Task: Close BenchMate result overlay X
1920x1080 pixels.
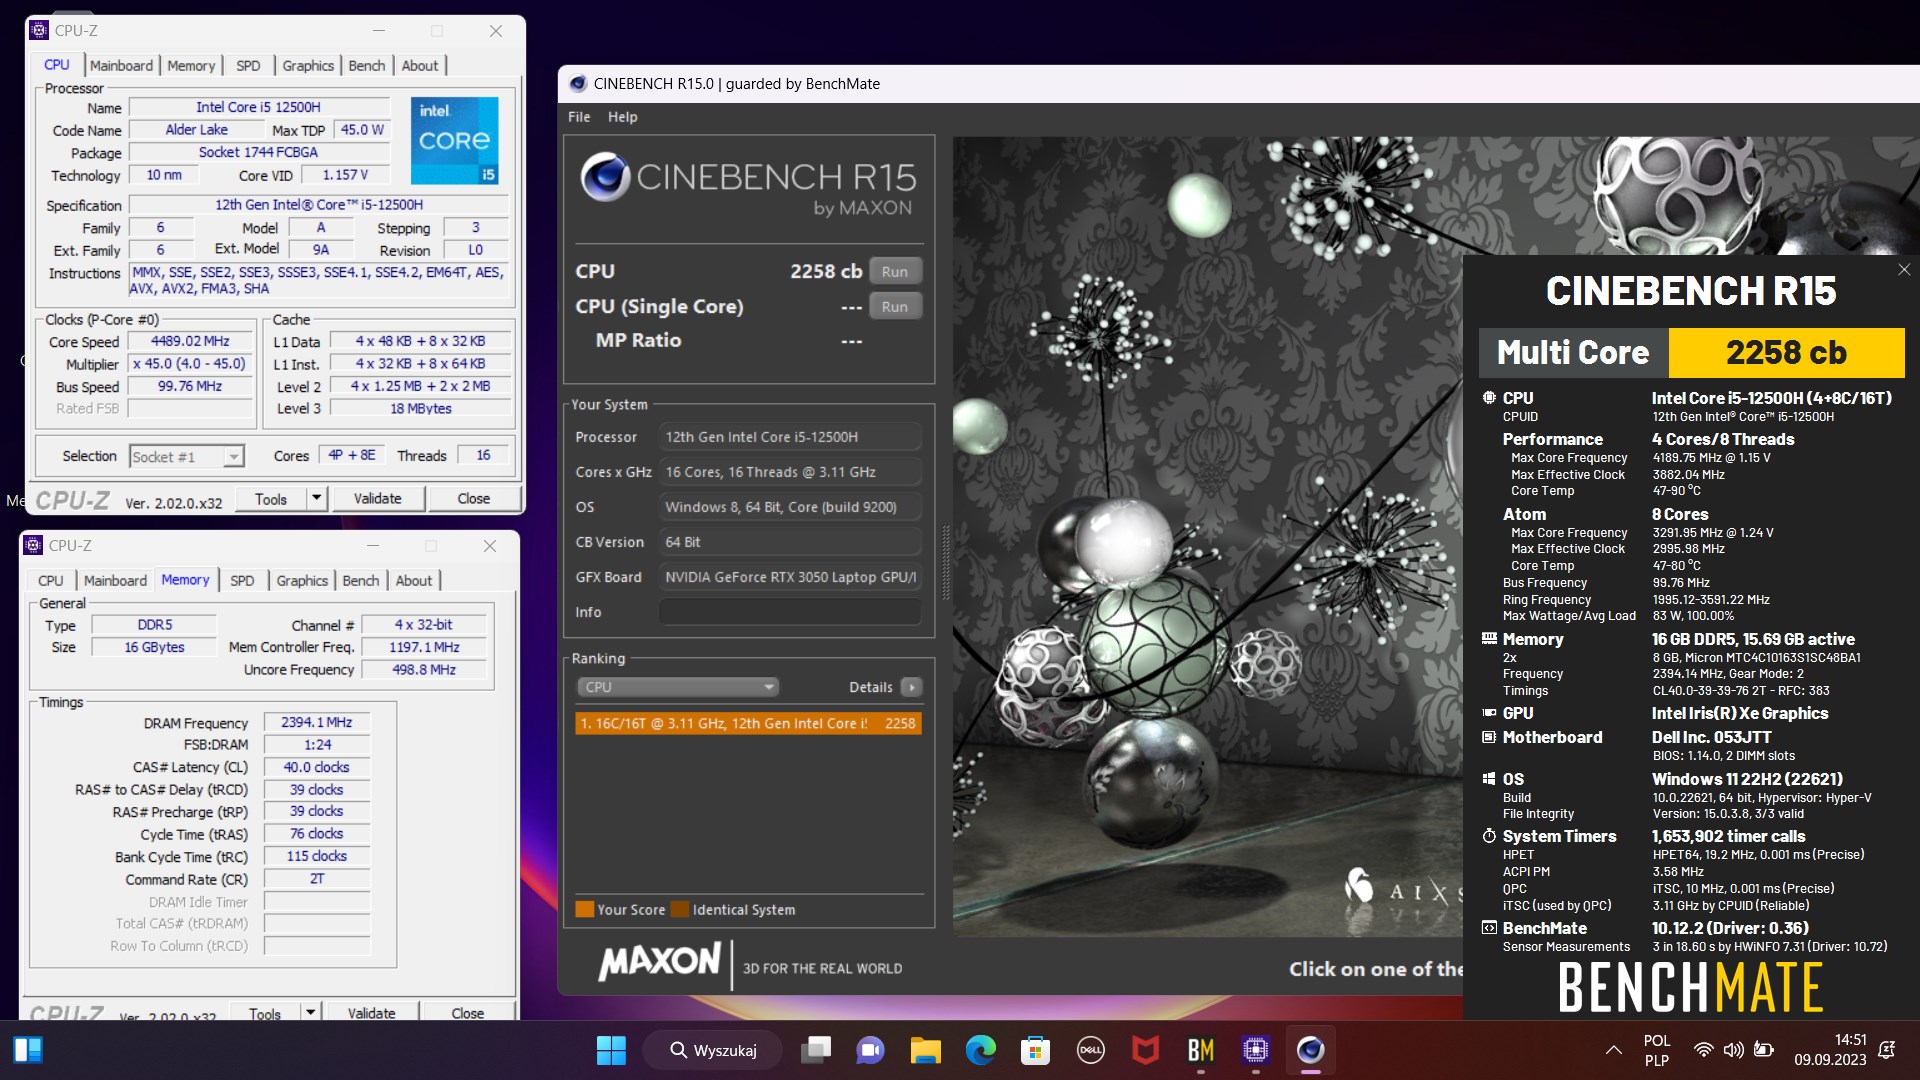Action: [x=1904, y=270]
